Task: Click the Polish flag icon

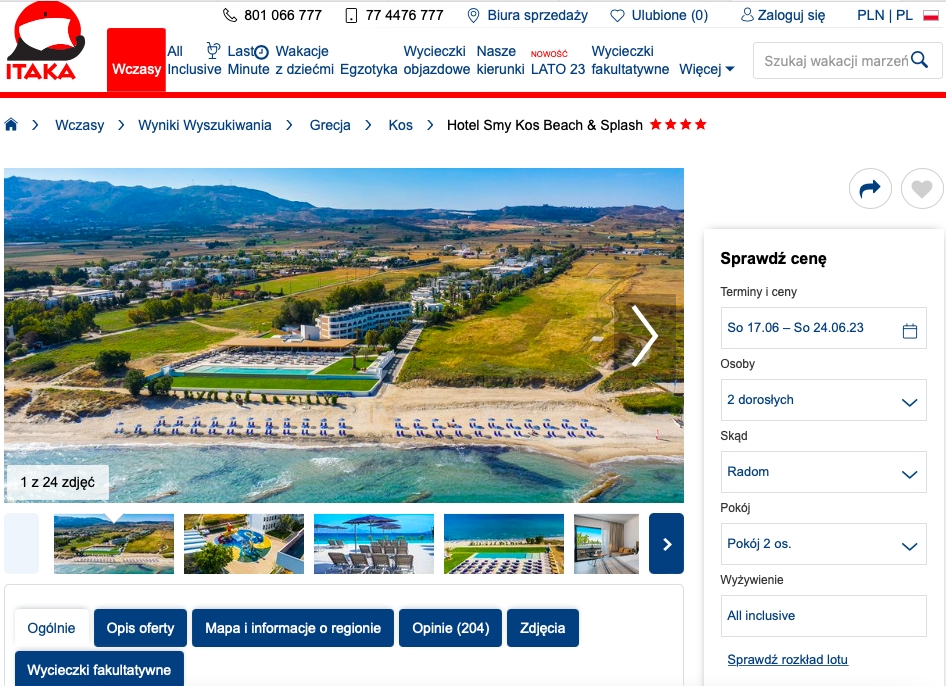Action: click(x=931, y=16)
